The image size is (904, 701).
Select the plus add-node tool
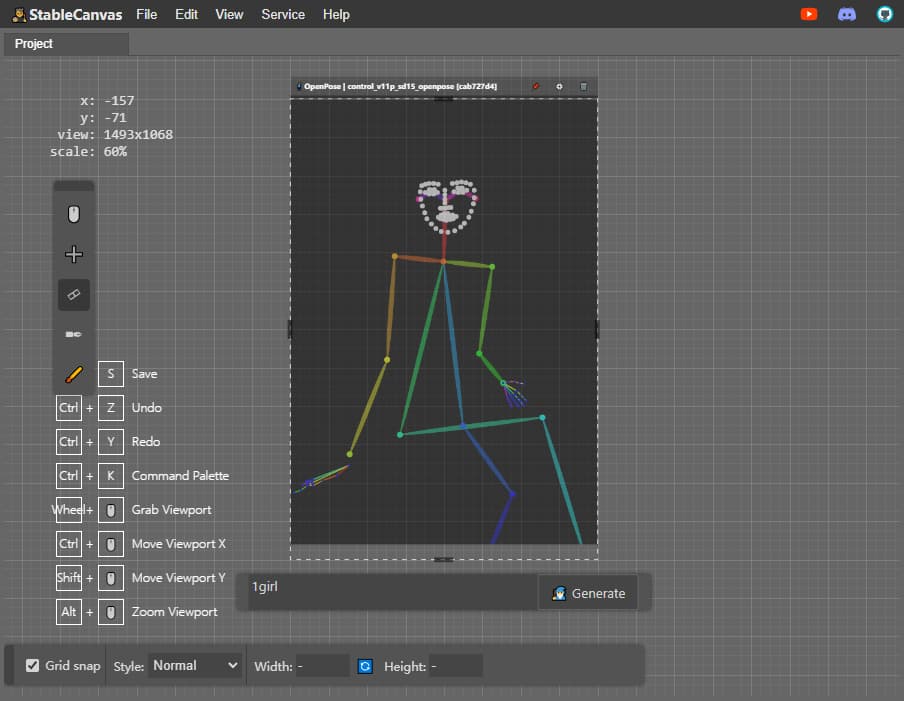[x=73, y=254]
